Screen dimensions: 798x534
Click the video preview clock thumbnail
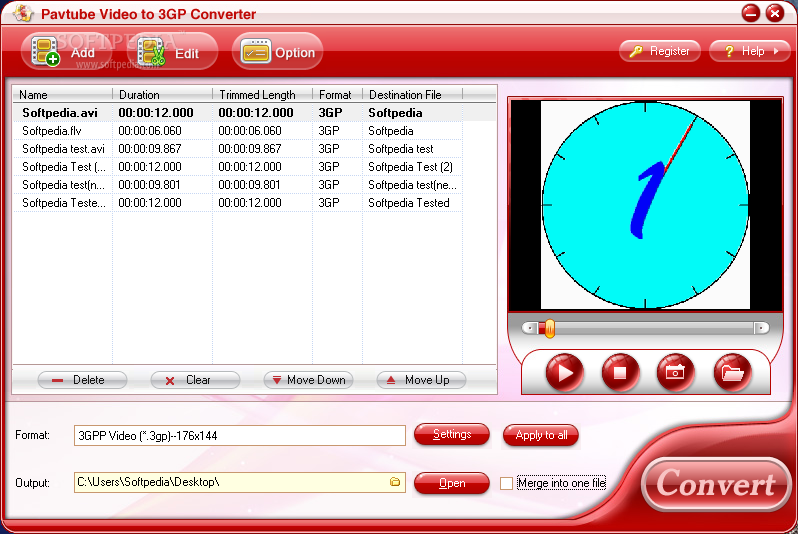(645, 205)
